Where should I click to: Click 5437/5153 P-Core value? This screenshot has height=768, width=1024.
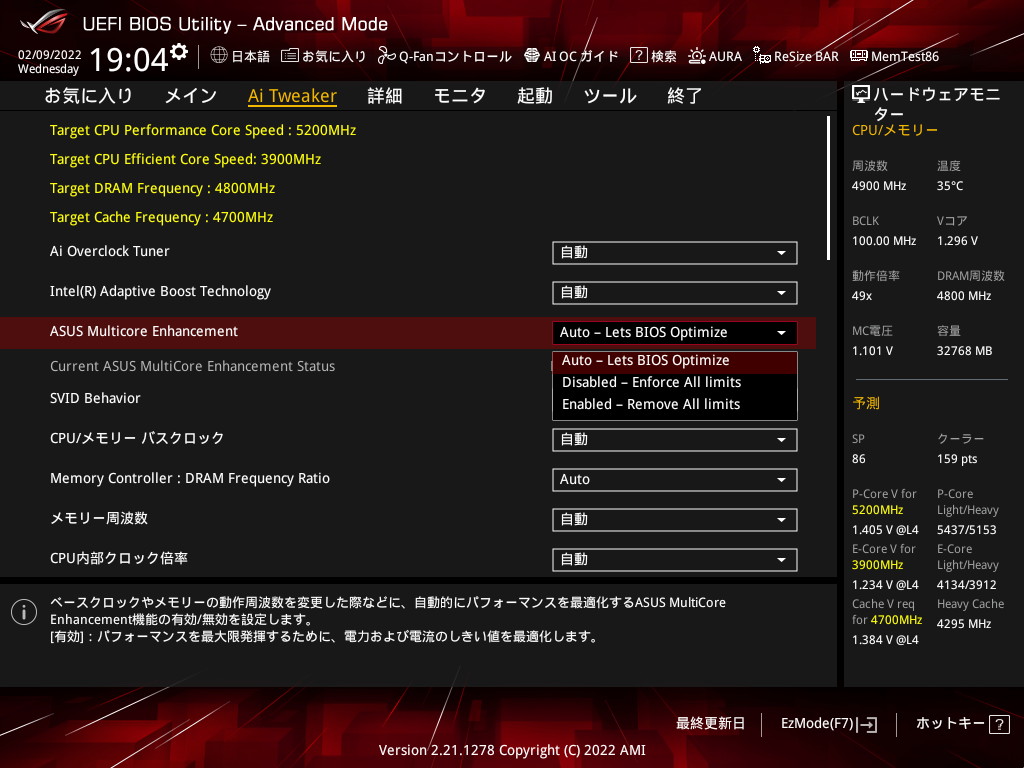coord(967,530)
